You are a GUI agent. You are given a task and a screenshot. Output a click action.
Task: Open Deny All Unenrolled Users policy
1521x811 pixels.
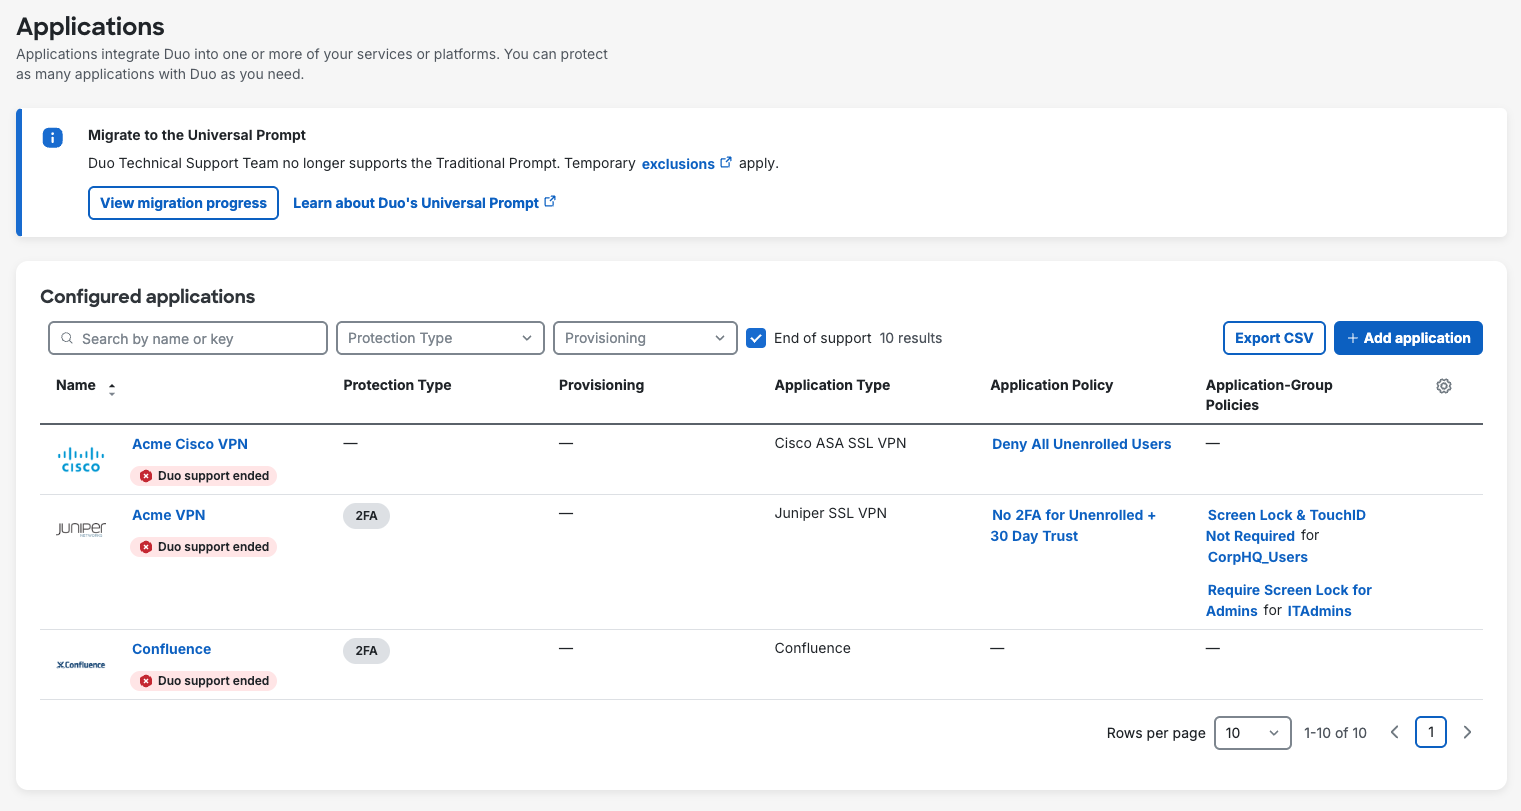[x=1081, y=444]
